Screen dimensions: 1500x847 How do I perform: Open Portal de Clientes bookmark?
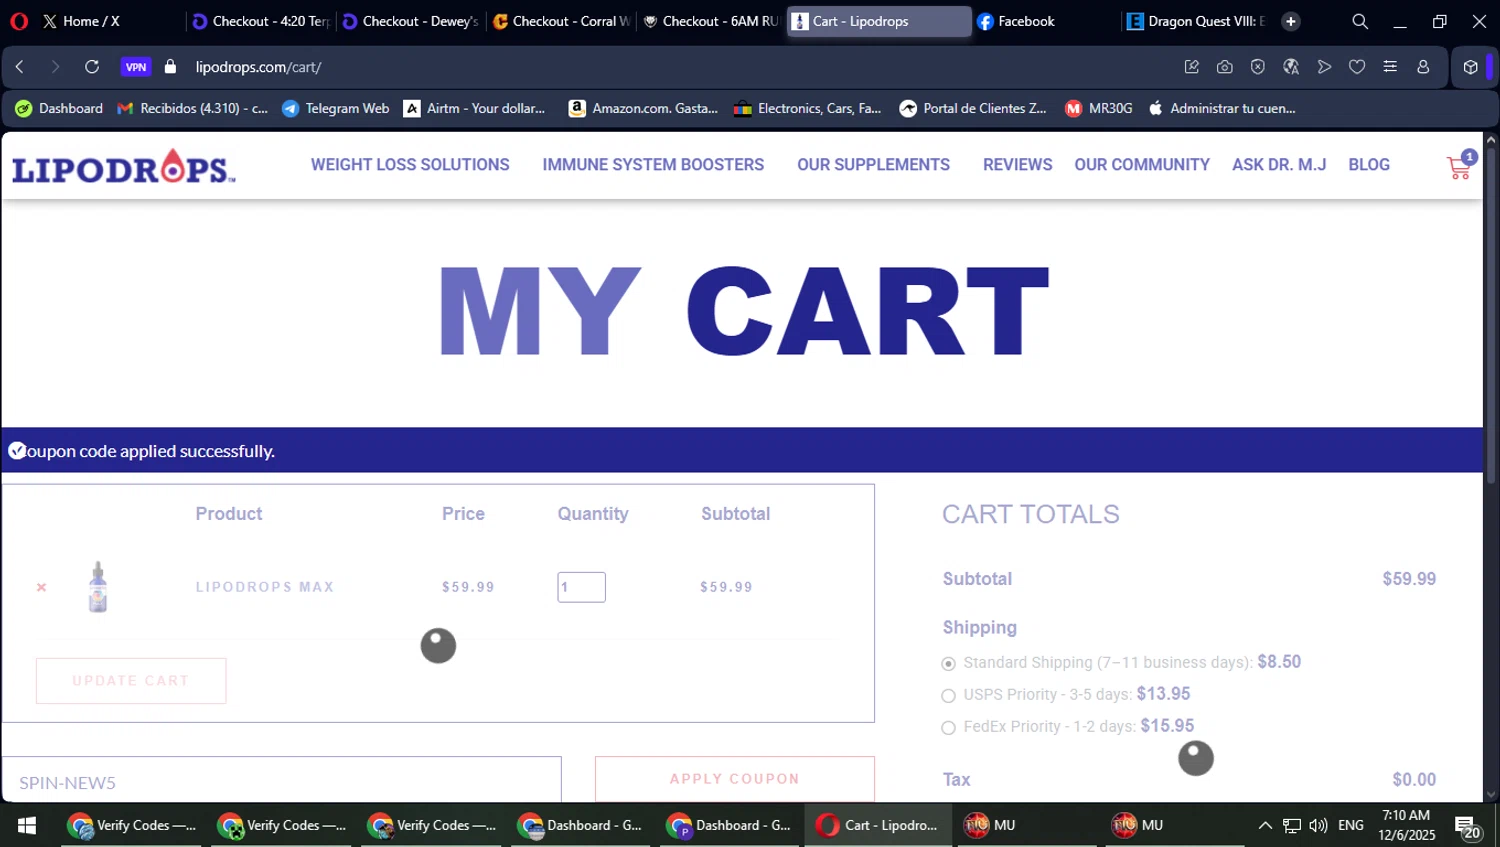click(x=973, y=108)
